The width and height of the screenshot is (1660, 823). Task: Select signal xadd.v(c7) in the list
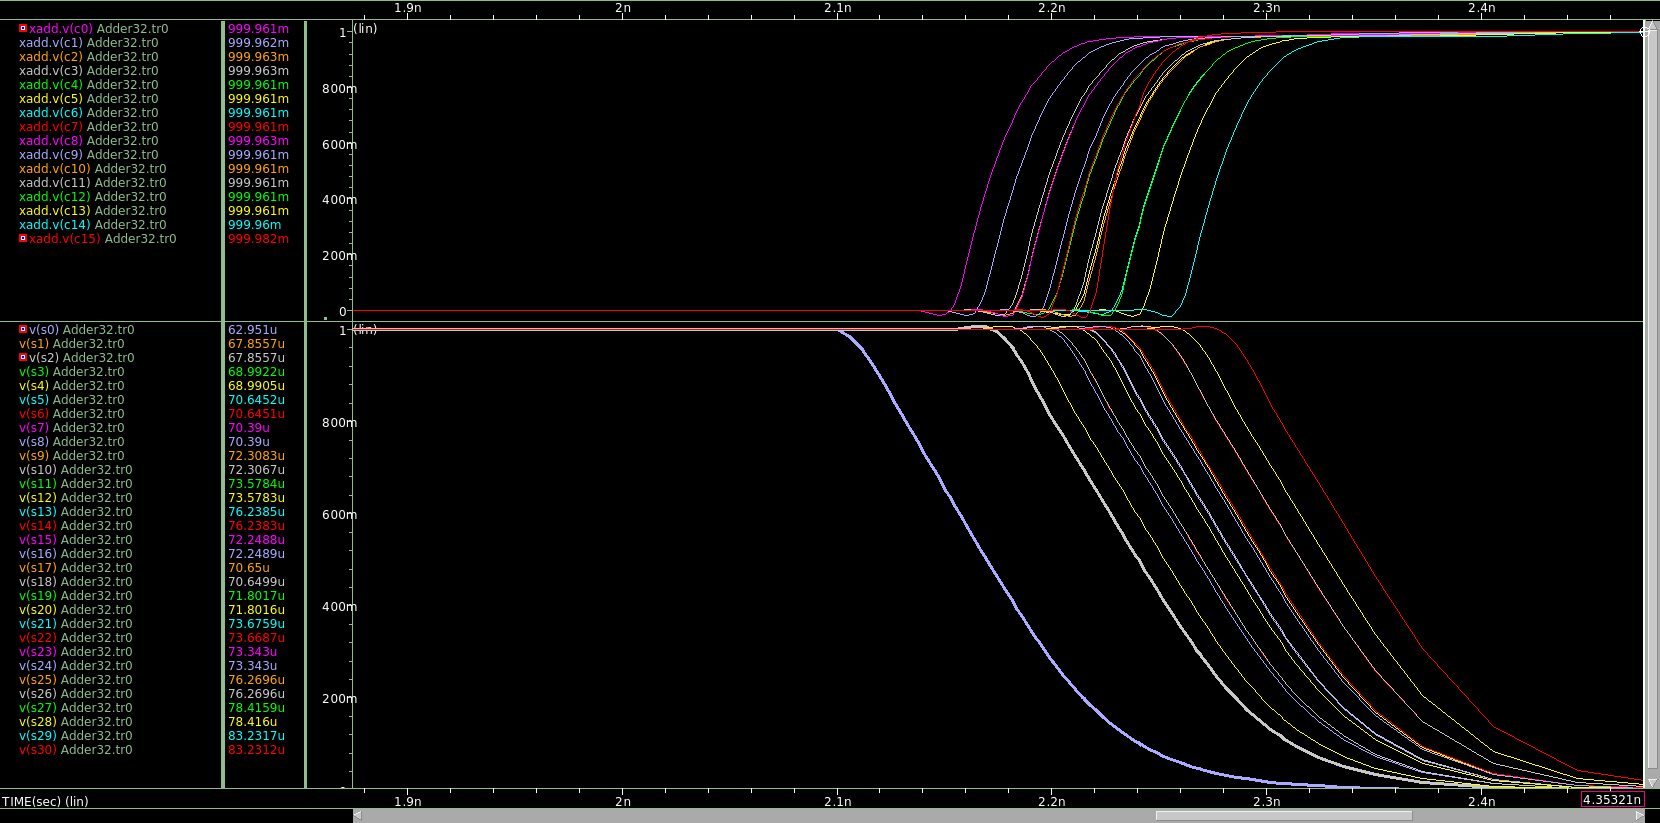coord(88,127)
